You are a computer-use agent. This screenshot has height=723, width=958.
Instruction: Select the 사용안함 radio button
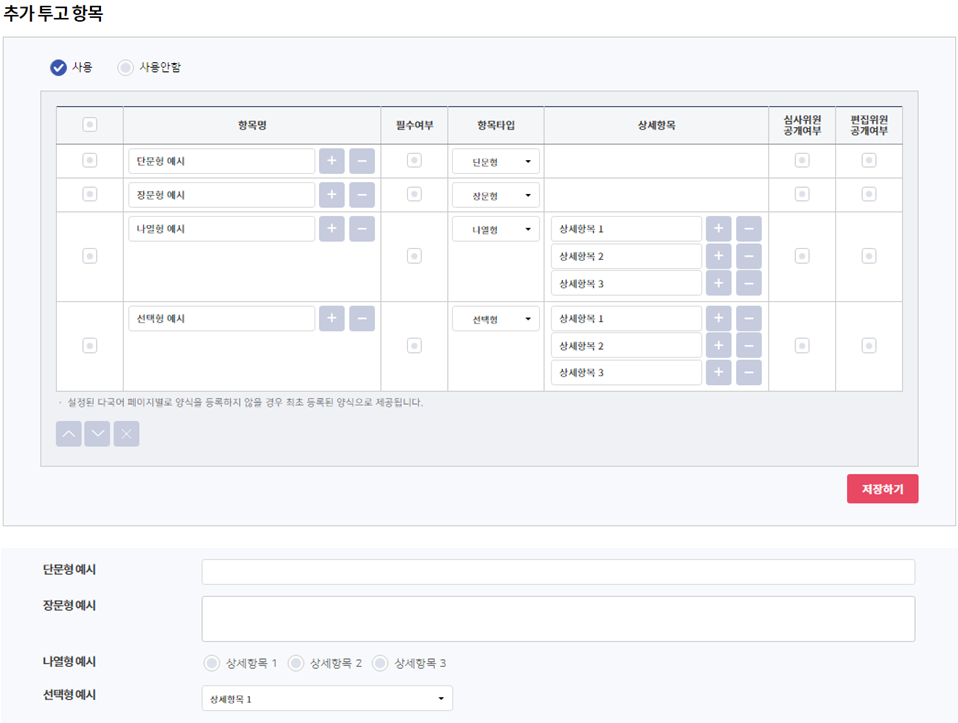tap(125, 68)
